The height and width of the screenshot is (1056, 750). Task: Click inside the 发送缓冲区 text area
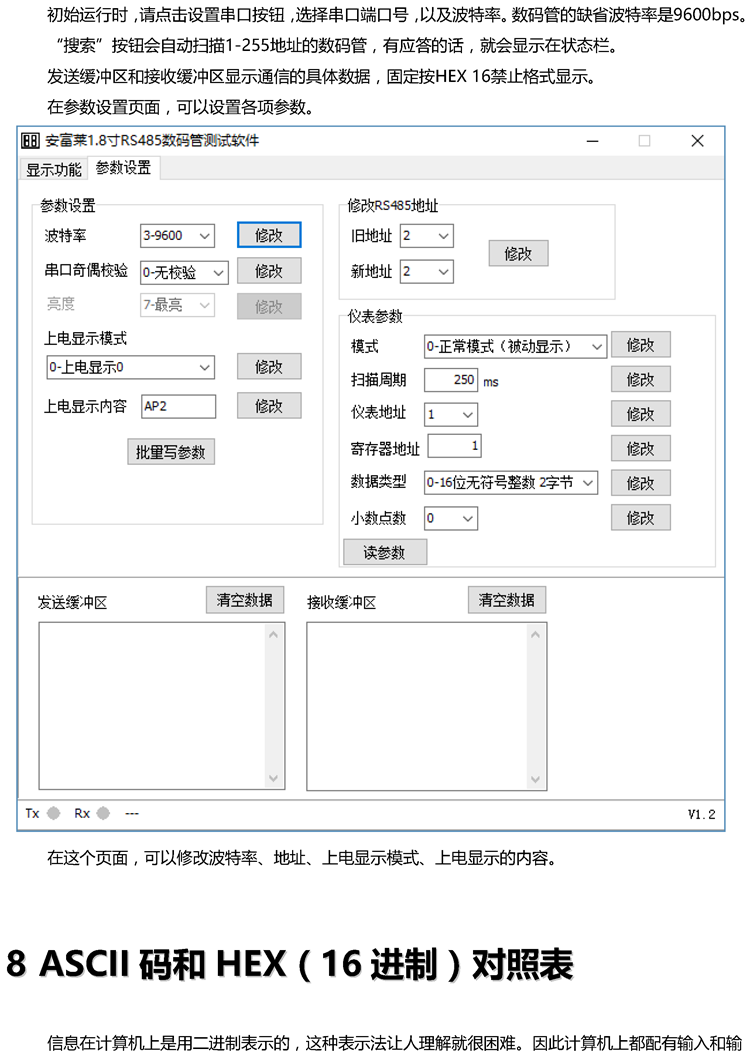[152, 706]
